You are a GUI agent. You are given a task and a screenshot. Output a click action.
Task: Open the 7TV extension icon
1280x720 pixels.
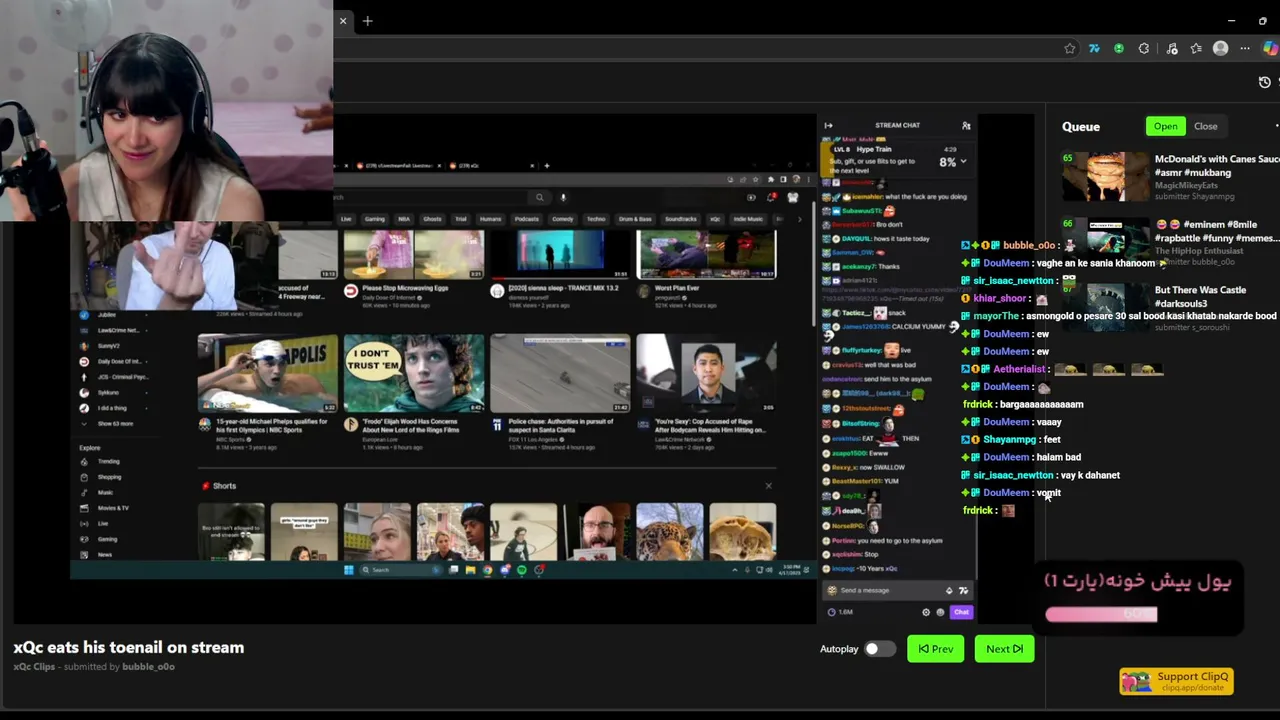pyautogui.click(x=1095, y=48)
